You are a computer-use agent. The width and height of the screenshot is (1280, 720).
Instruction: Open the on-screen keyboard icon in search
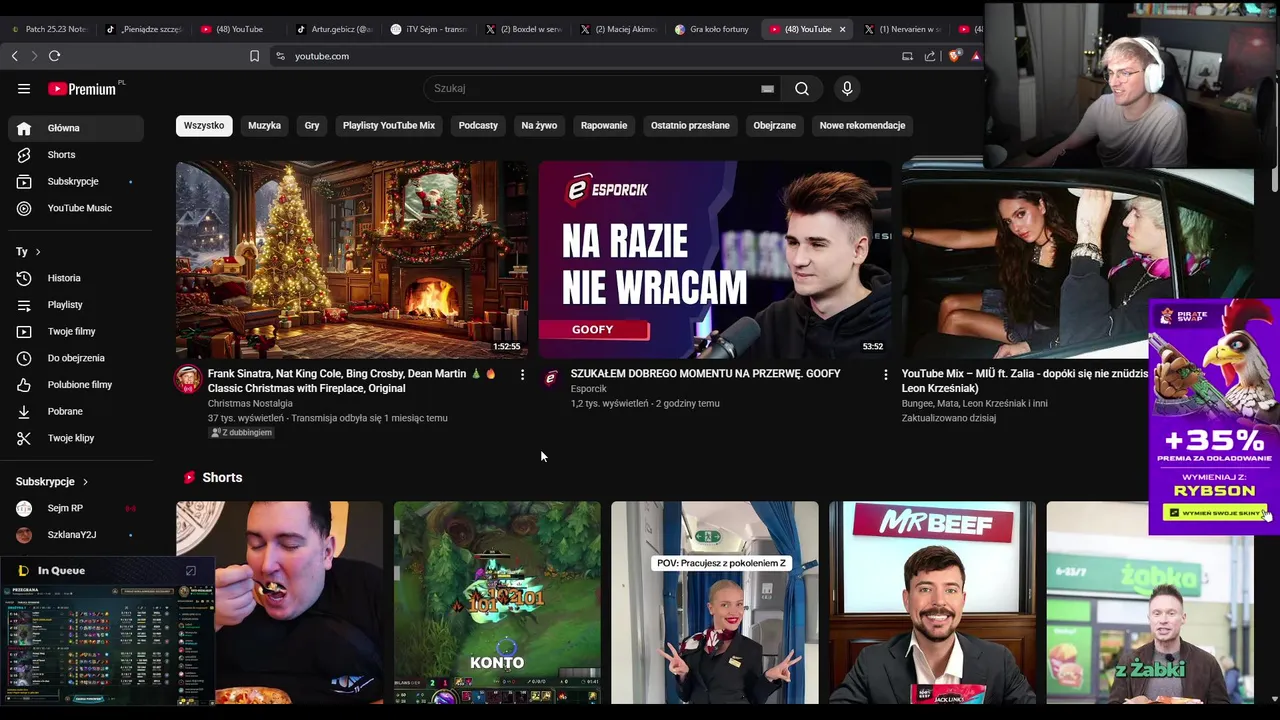point(767,88)
